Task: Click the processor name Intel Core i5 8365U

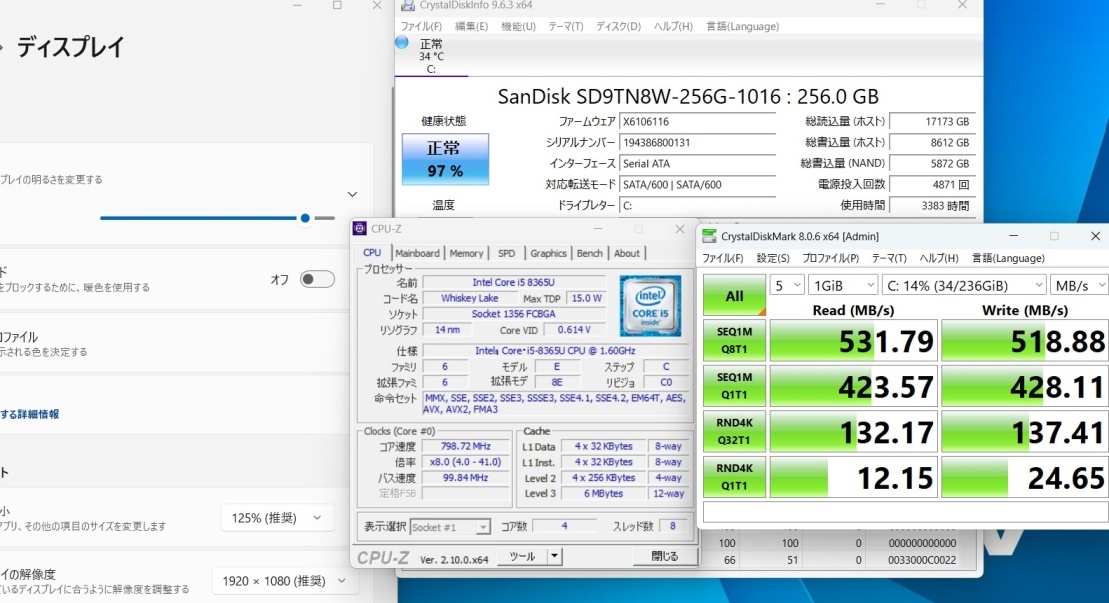Action: 513,282
